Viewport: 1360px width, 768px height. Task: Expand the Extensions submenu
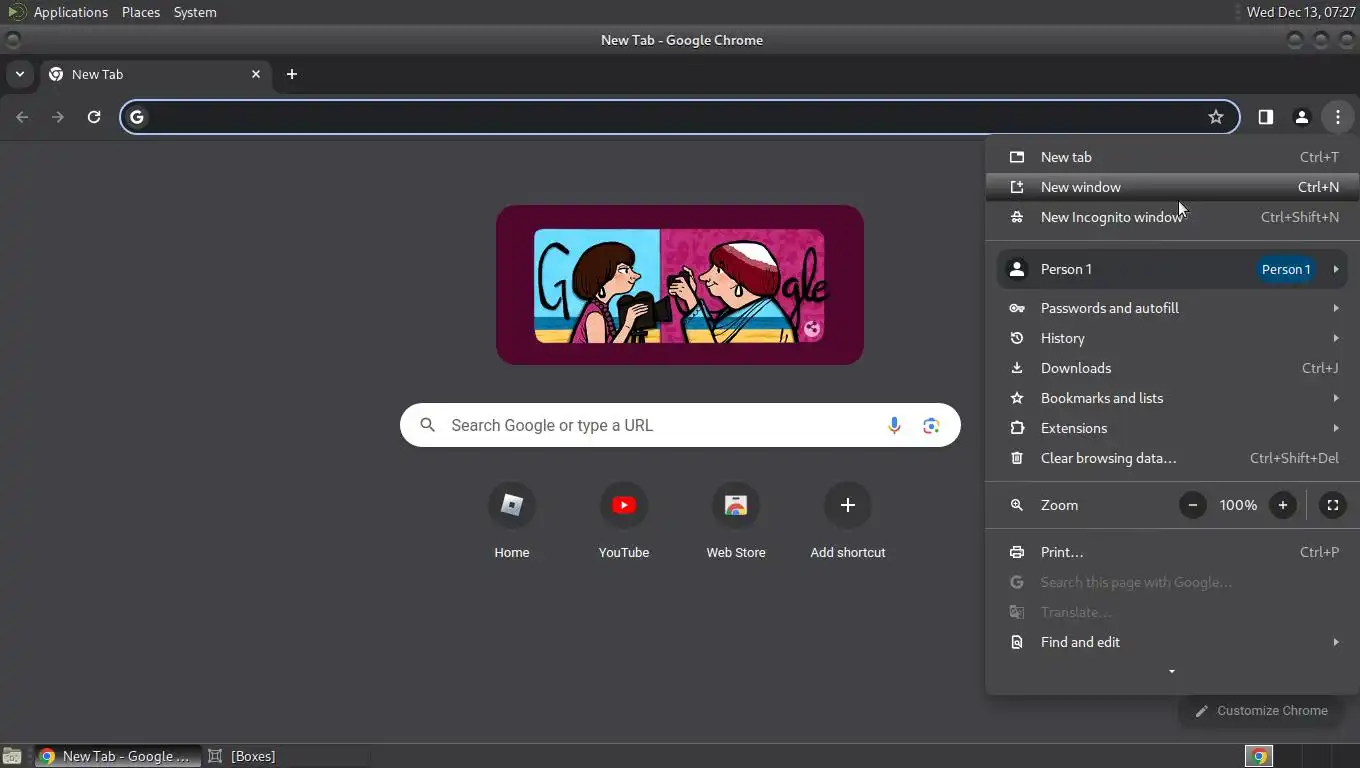click(1172, 428)
